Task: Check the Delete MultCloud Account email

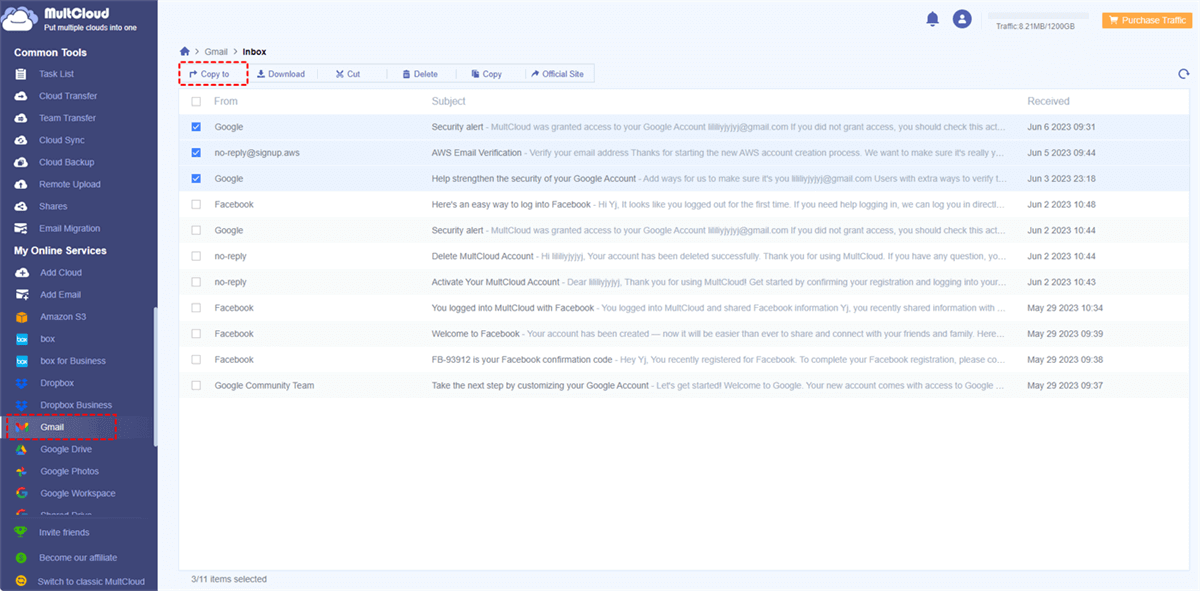Action: pos(196,256)
